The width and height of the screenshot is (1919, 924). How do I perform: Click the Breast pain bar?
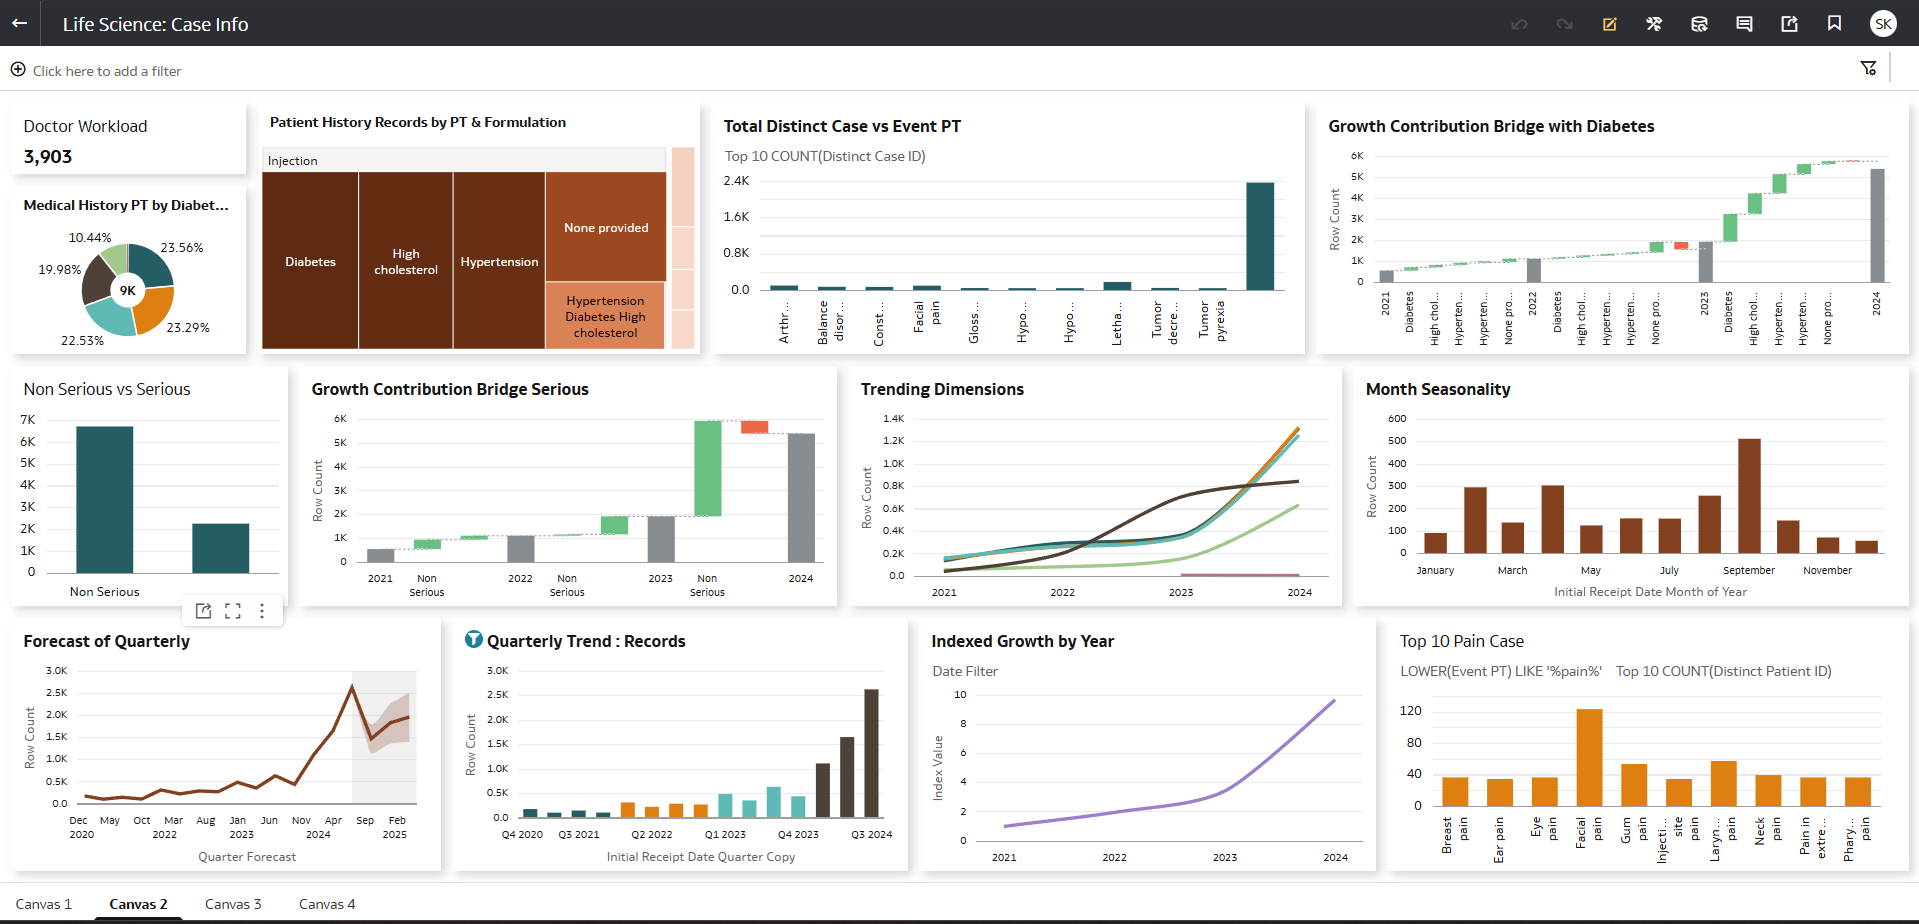[x=1455, y=791]
